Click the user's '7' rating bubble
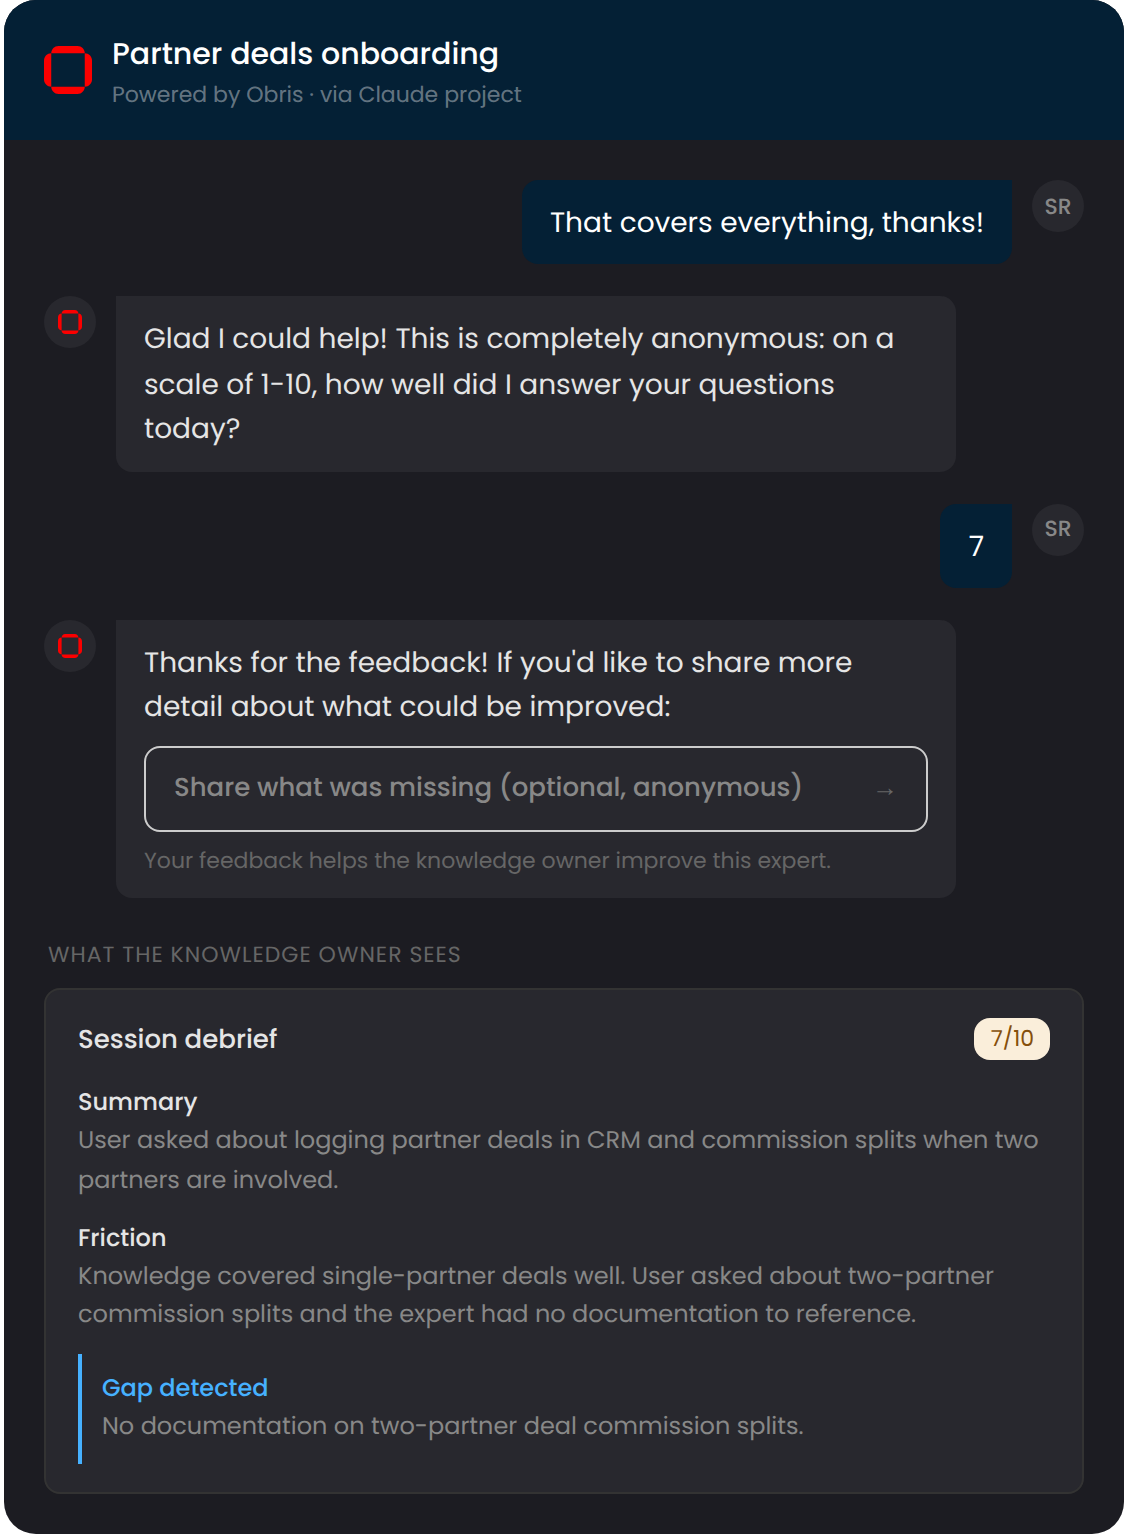 coord(975,546)
